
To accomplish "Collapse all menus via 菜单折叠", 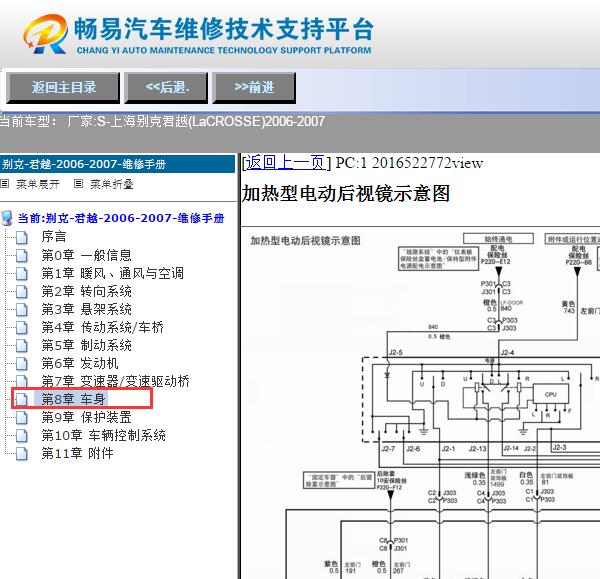I will pyautogui.click(x=111, y=184).
